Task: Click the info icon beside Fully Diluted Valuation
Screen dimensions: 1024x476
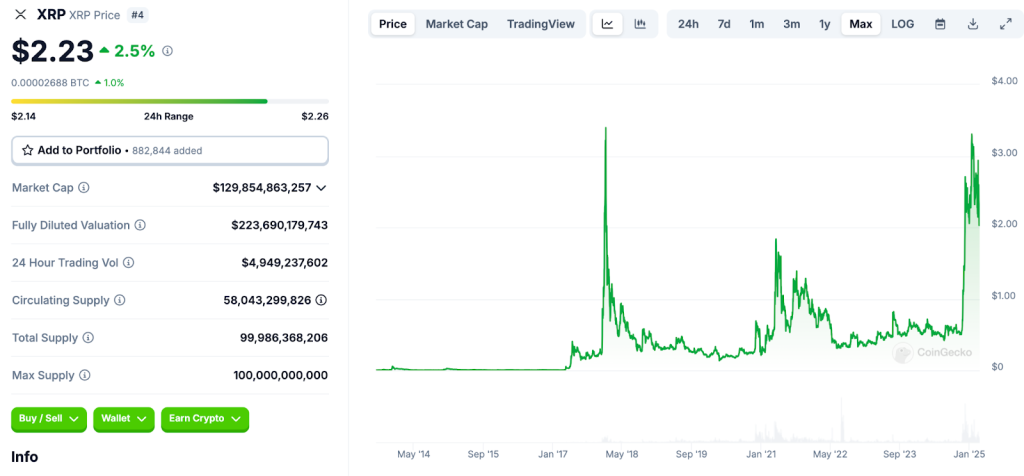Action: click(x=140, y=225)
